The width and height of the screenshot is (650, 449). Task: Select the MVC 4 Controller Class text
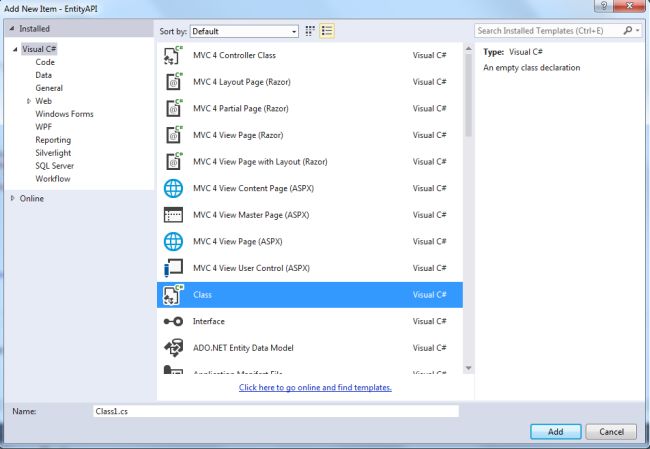pos(234,55)
